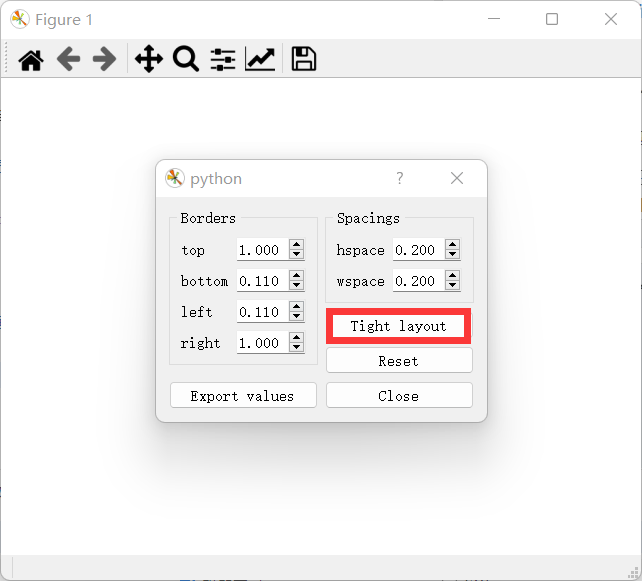Increase the top border value
The height and width of the screenshot is (581, 642).
tap(296, 244)
